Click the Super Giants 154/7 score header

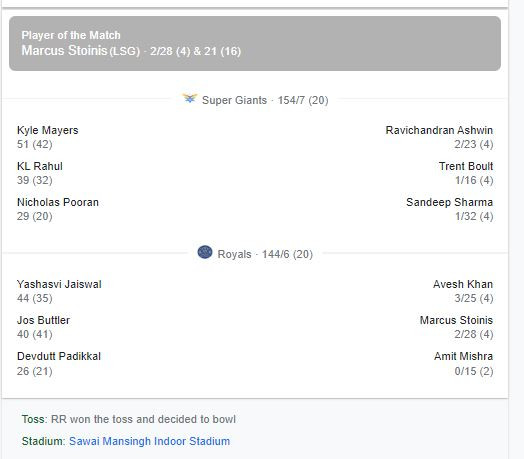click(265, 100)
